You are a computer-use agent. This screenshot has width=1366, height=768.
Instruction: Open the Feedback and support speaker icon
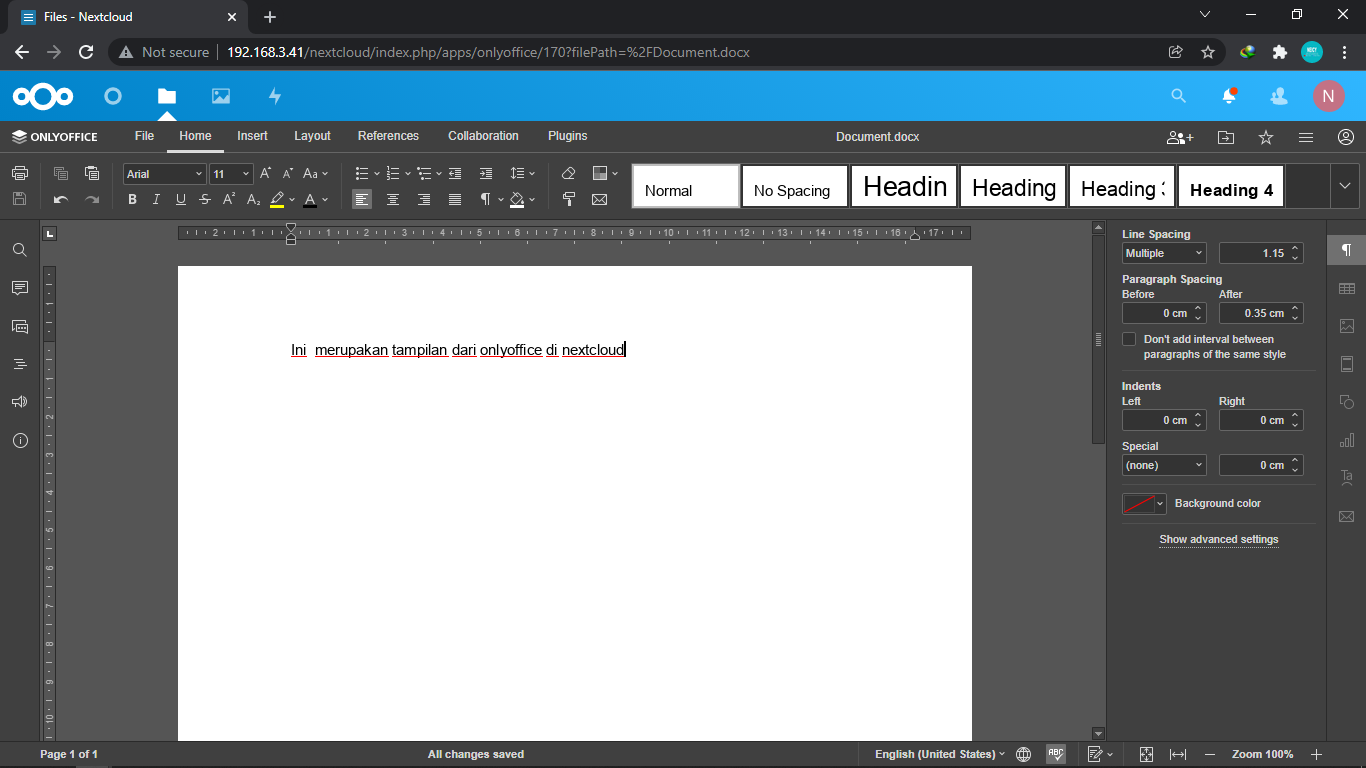pos(19,402)
